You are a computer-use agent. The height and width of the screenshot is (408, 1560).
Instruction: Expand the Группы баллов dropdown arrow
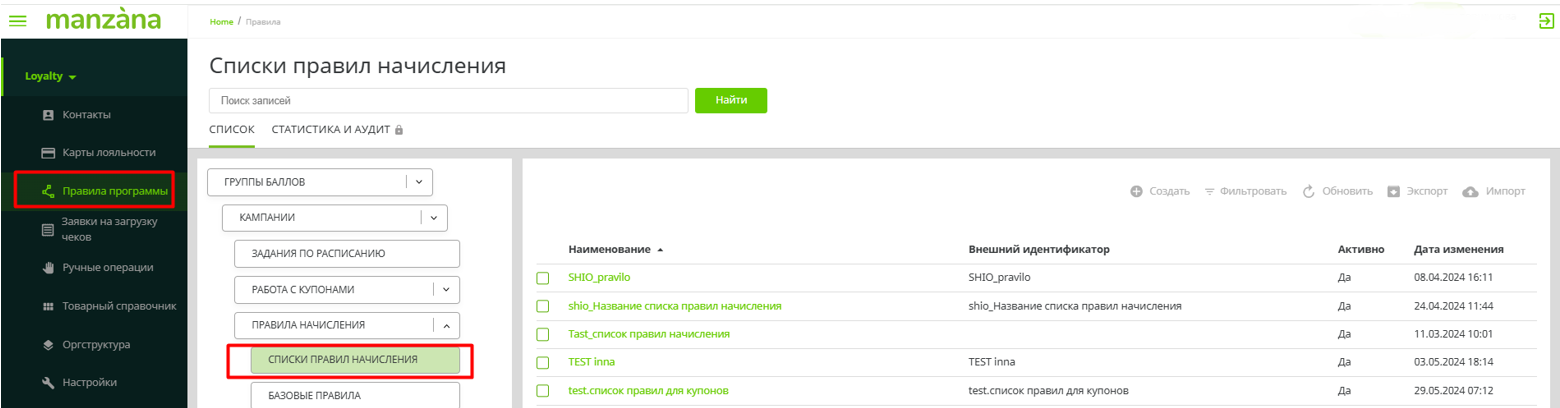tap(419, 182)
